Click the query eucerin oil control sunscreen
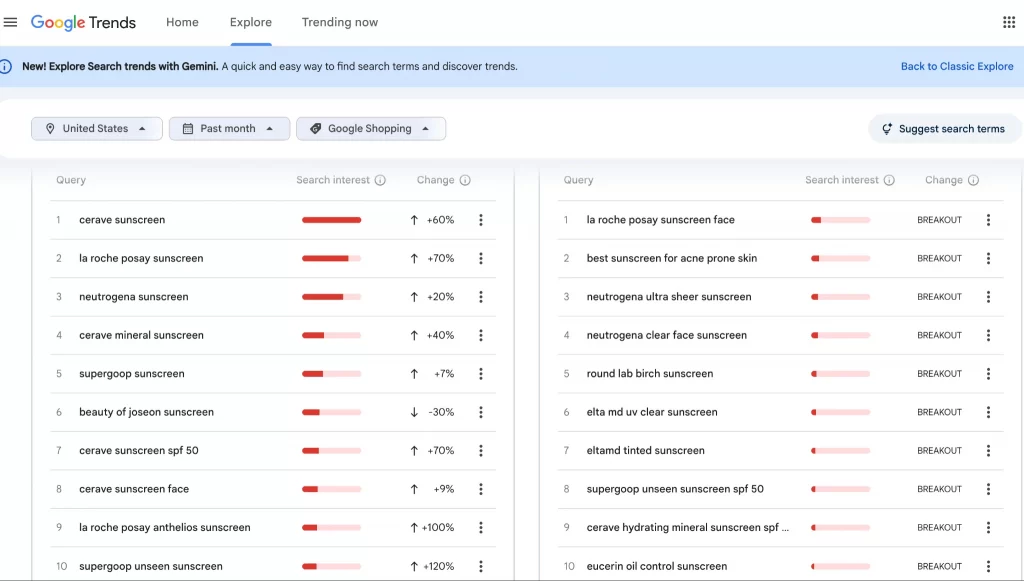Viewport: 1024px width, 581px height. click(x=656, y=566)
